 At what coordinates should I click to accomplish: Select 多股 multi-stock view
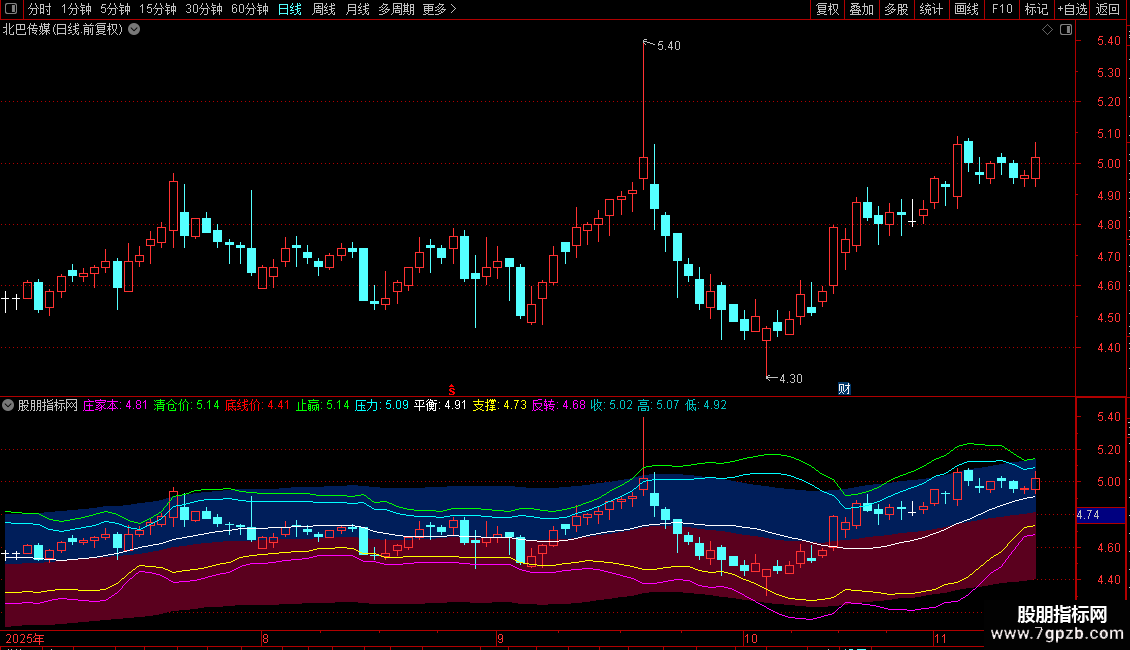[896, 10]
